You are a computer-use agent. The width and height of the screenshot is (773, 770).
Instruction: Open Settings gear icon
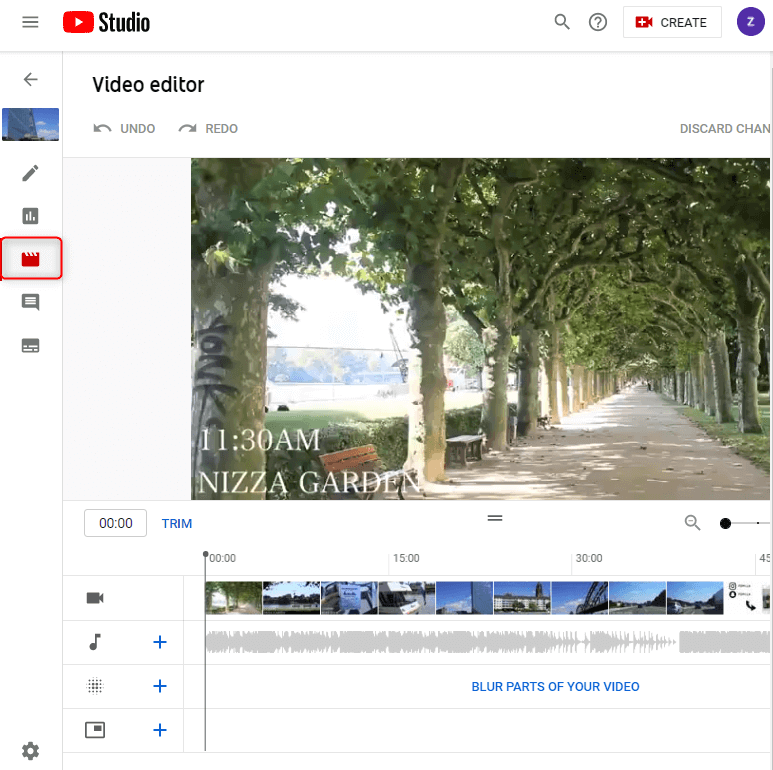click(31, 750)
